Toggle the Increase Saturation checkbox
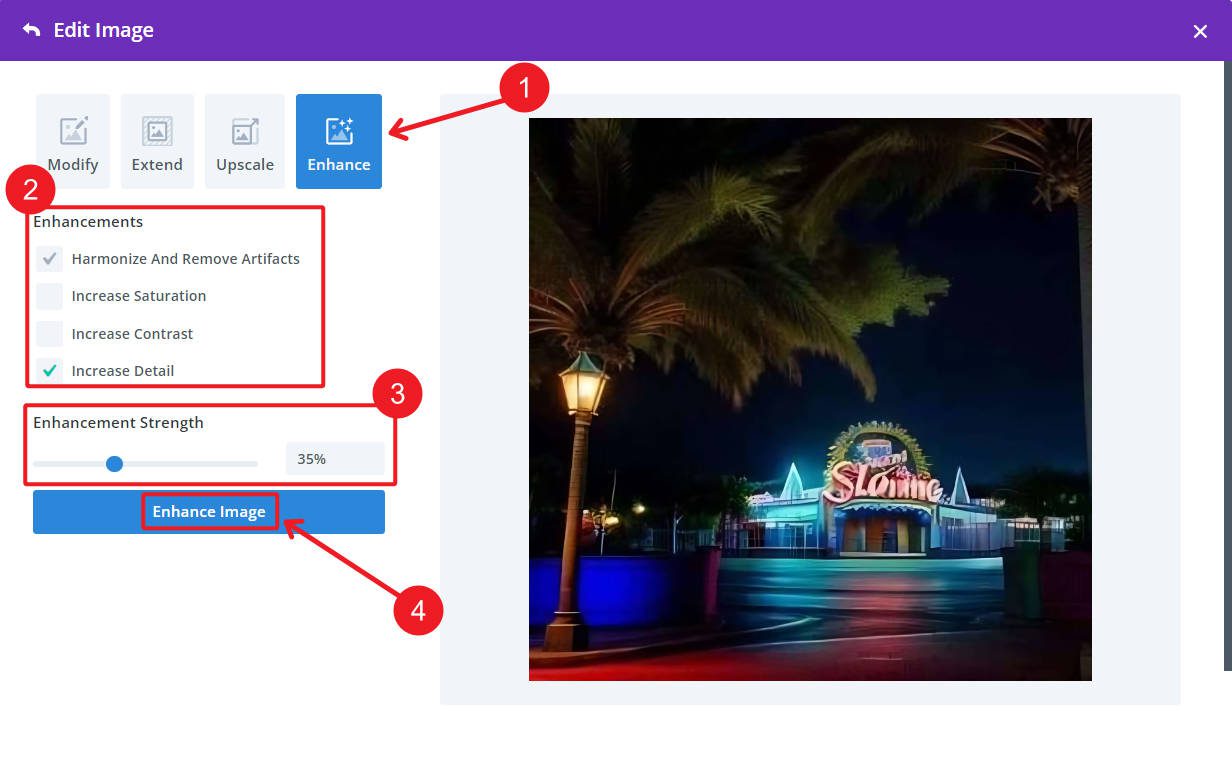Image resolution: width=1232 pixels, height=773 pixels. [49, 296]
